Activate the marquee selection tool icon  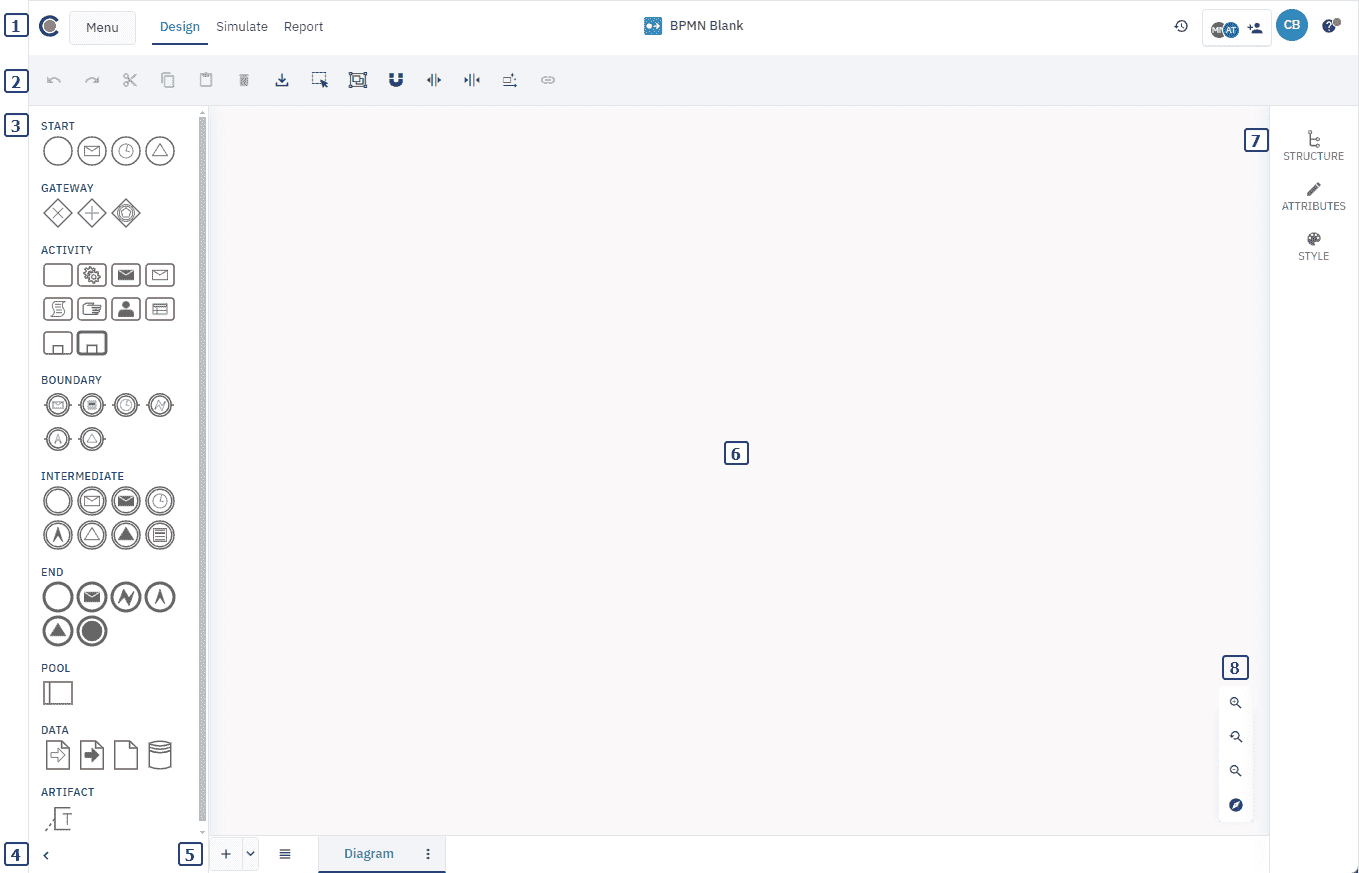(x=320, y=80)
